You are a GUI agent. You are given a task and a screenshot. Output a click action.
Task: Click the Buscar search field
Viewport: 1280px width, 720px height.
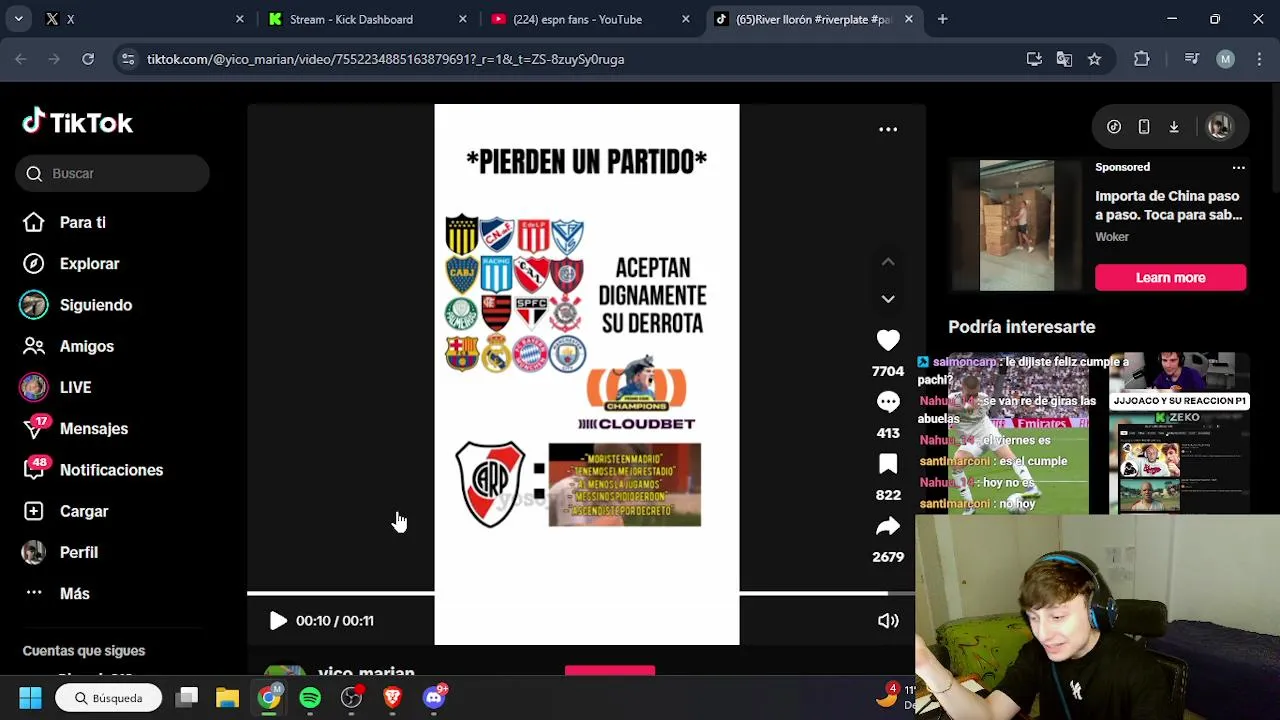(112, 173)
